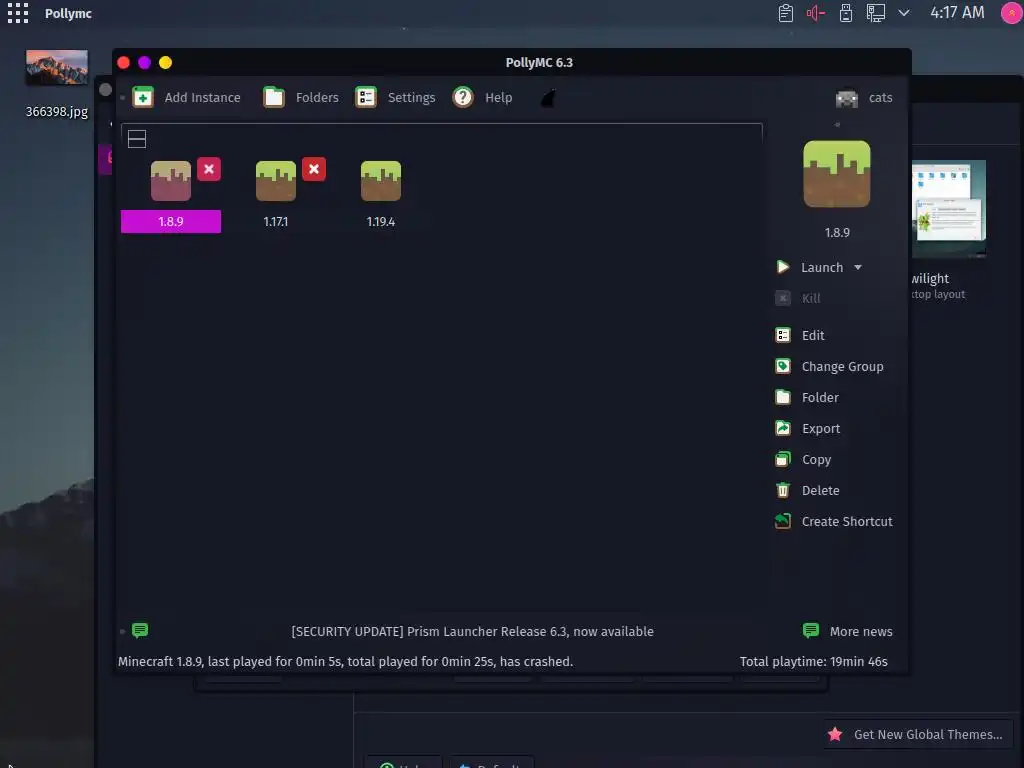This screenshot has height=768, width=1024.
Task: Click the news speech bubble icon
Action: pyautogui.click(x=140, y=630)
